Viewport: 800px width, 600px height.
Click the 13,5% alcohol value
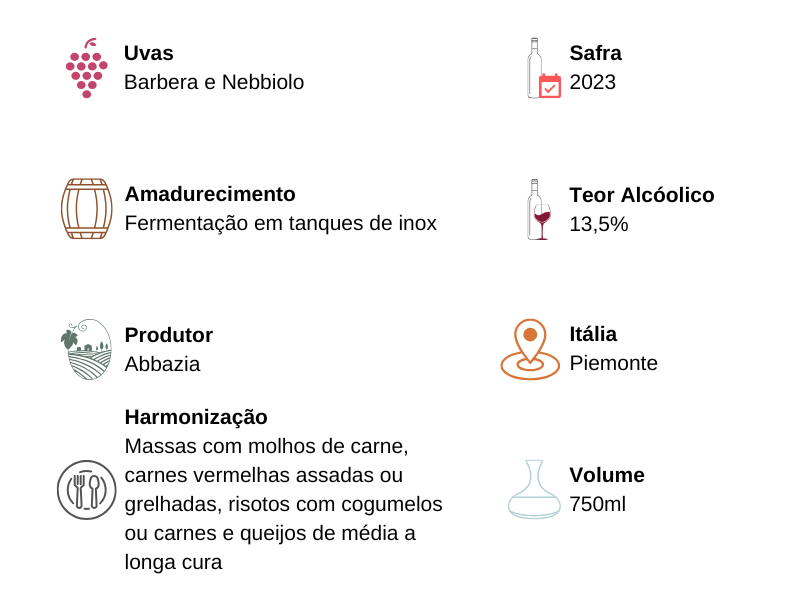click(x=599, y=224)
